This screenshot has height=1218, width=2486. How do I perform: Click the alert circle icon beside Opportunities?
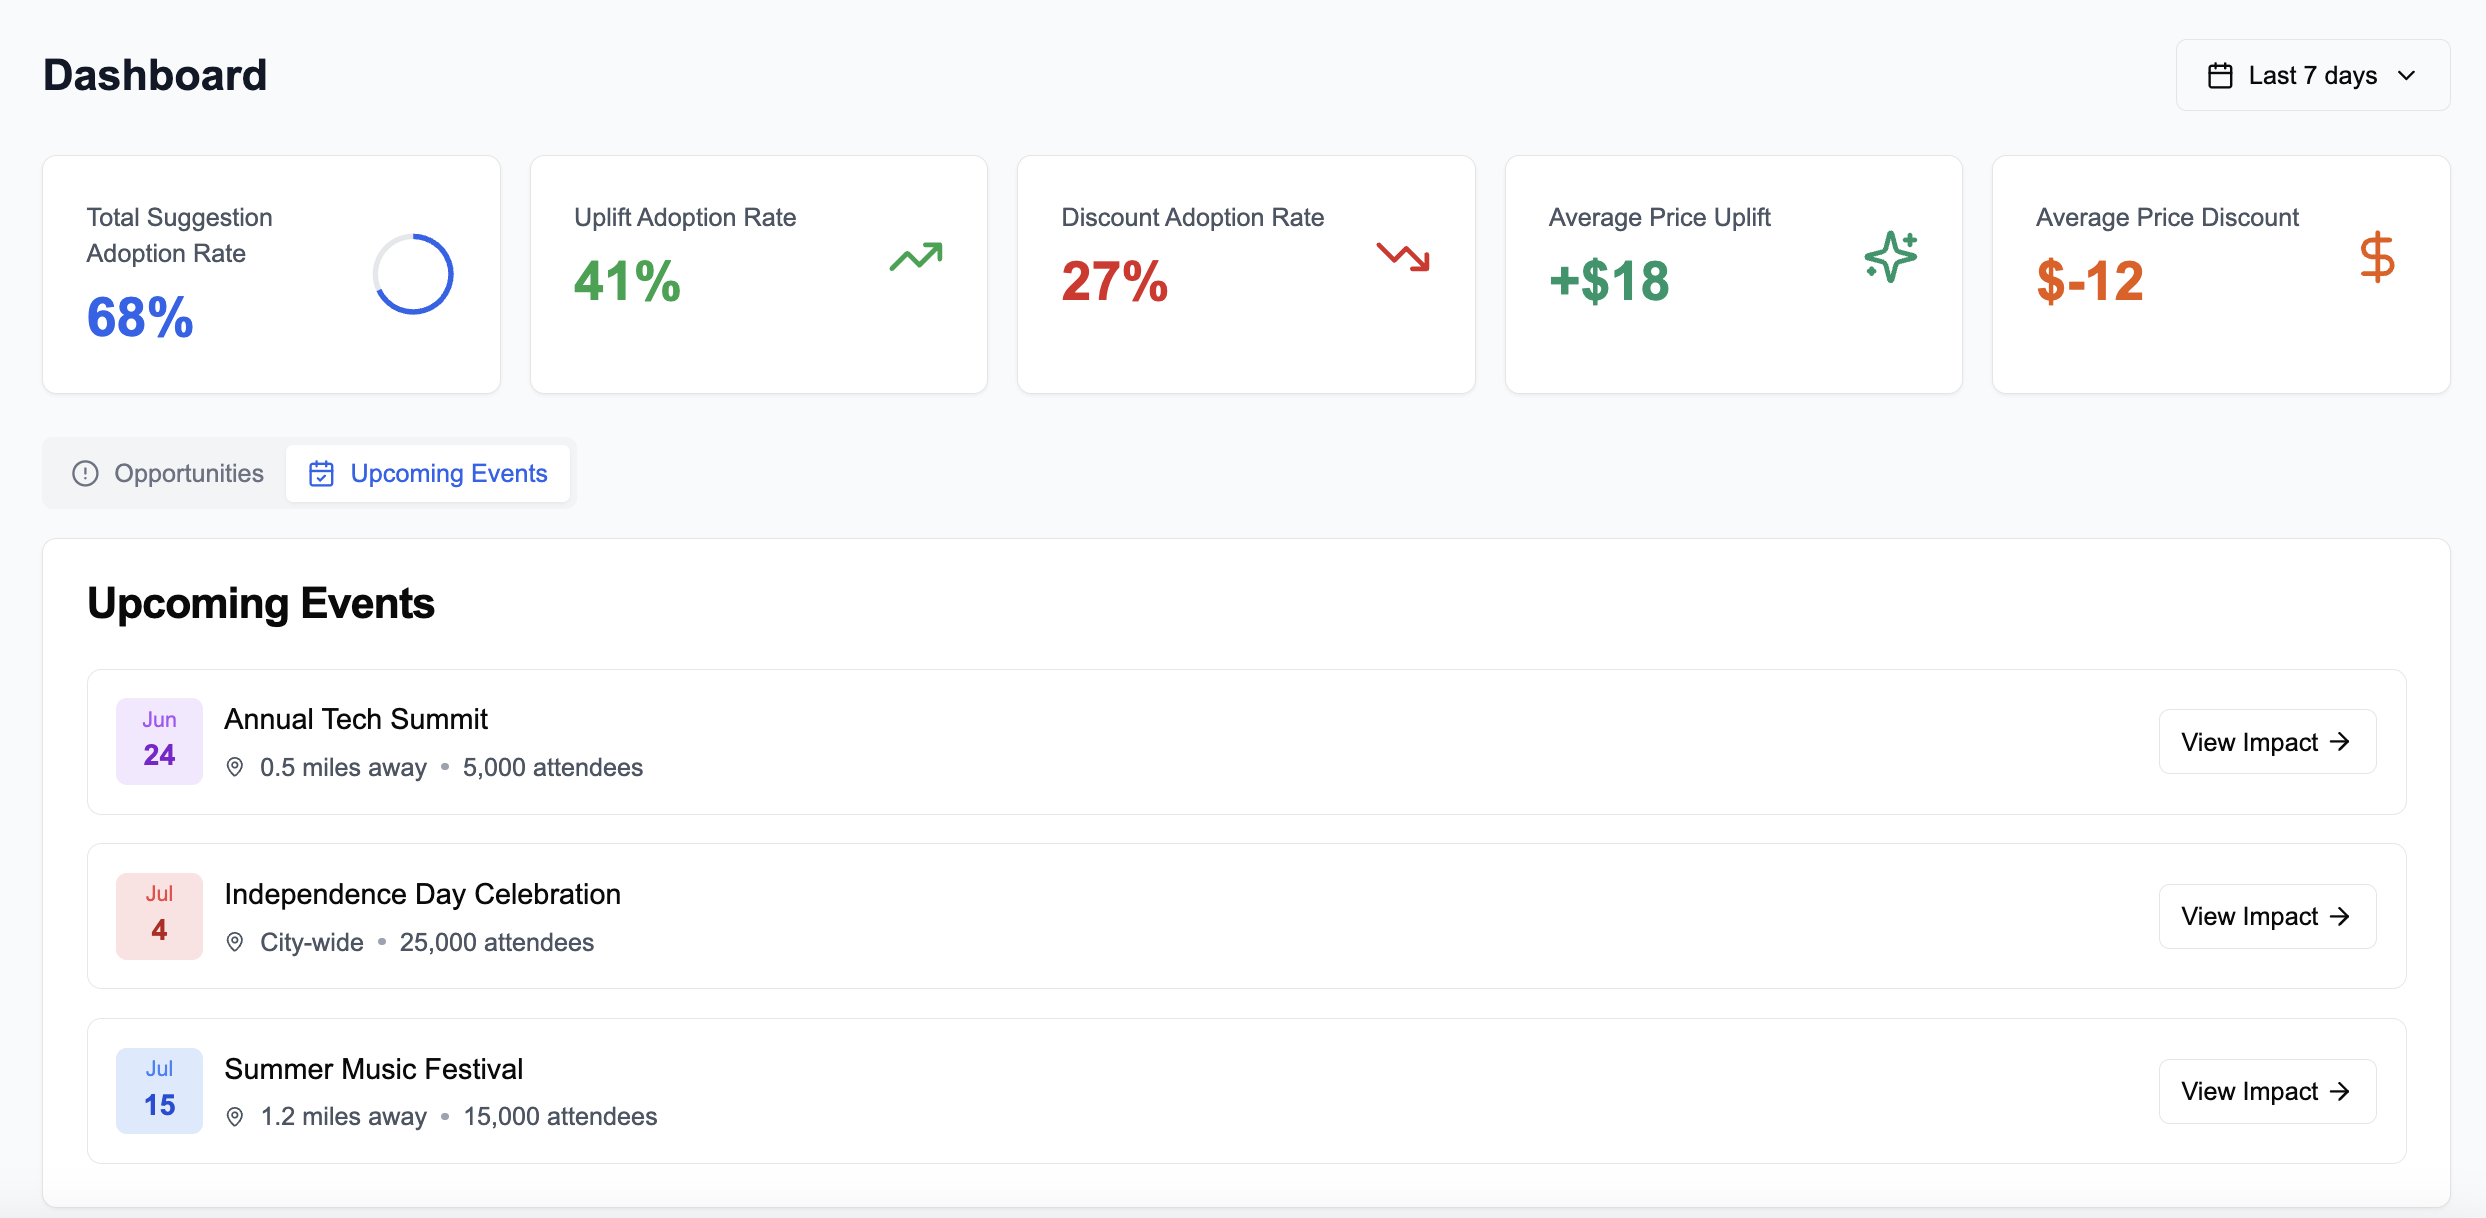tap(86, 473)
